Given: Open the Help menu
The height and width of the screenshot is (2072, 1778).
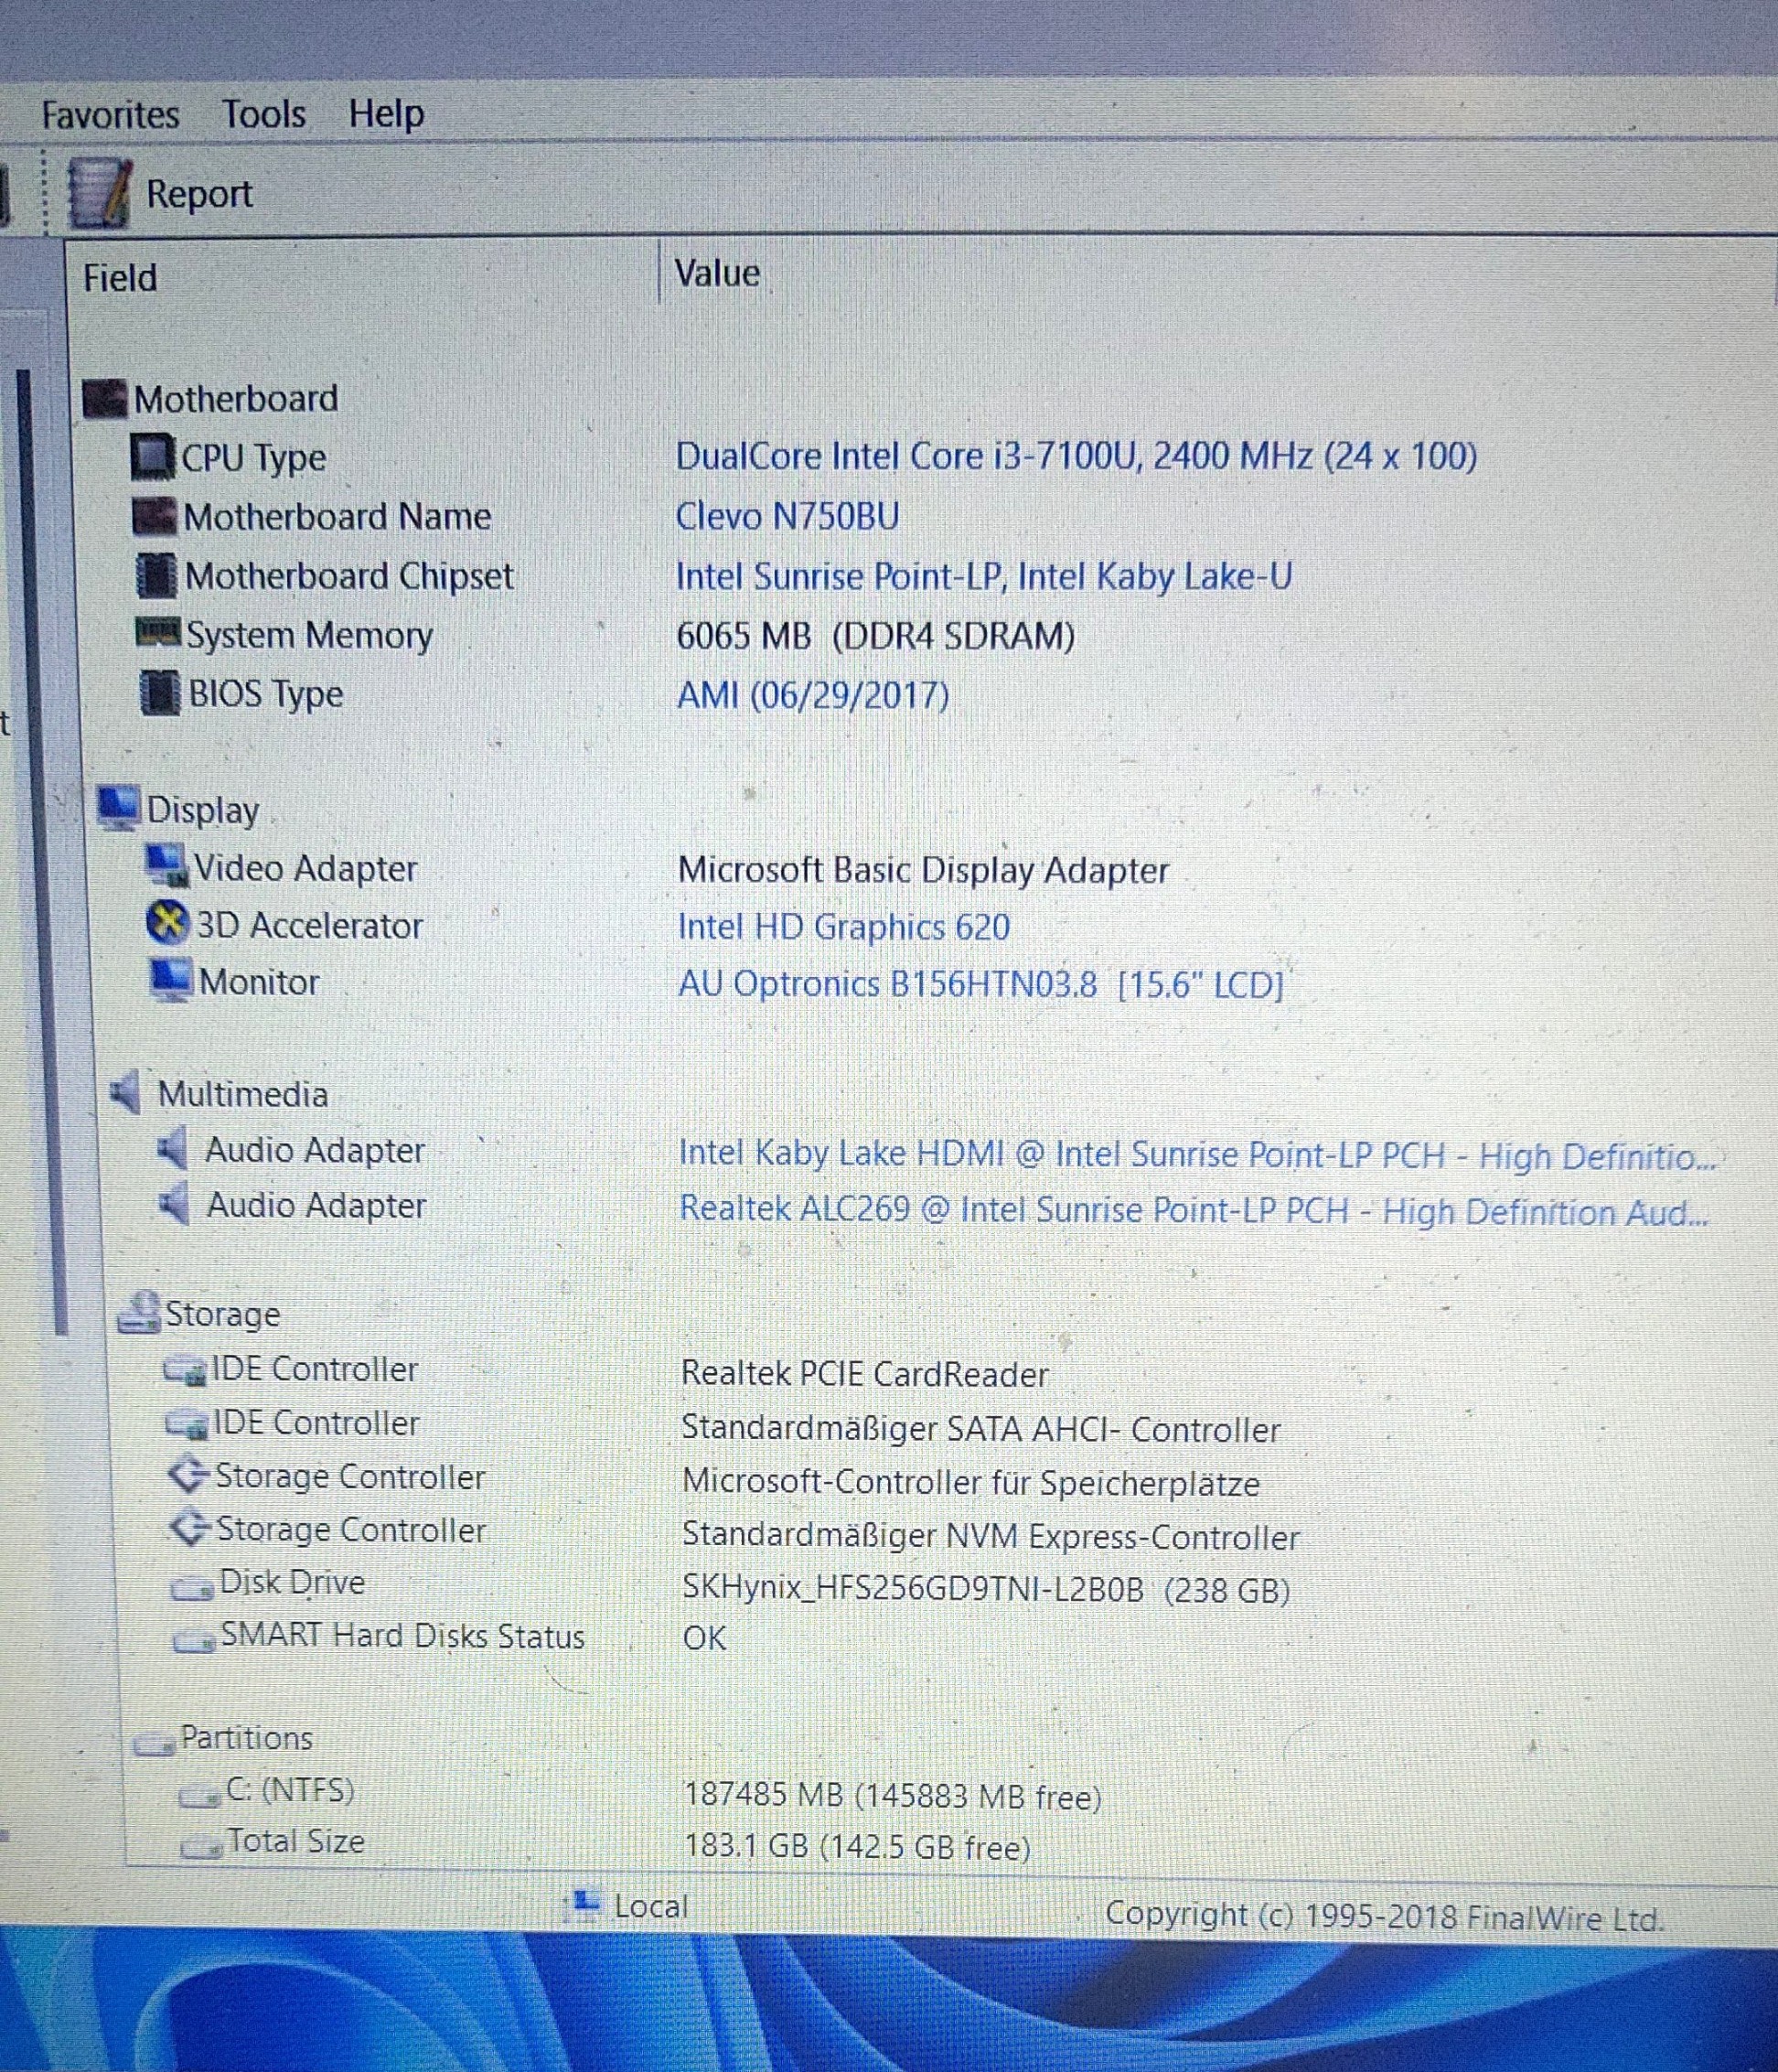Looking at the screenshot, I should [386, 114].
